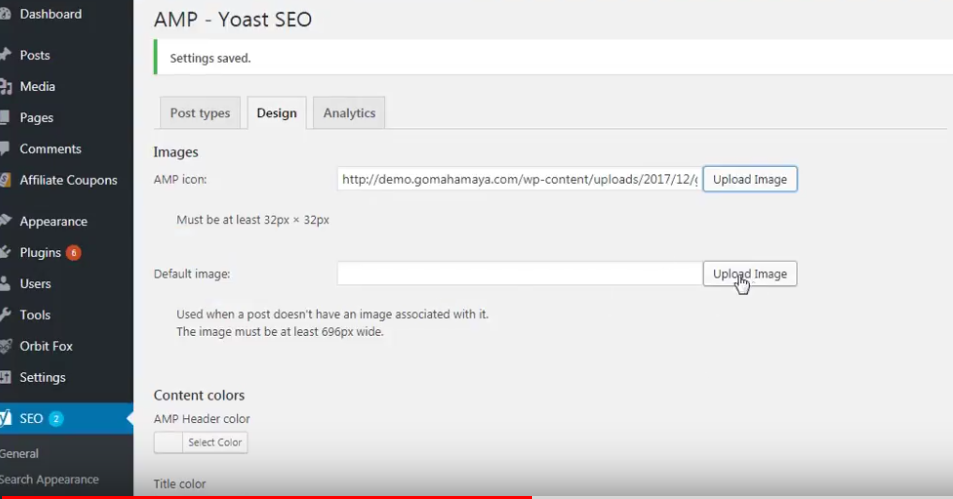
Task: Select the SEO menu item
Action: 66,418
